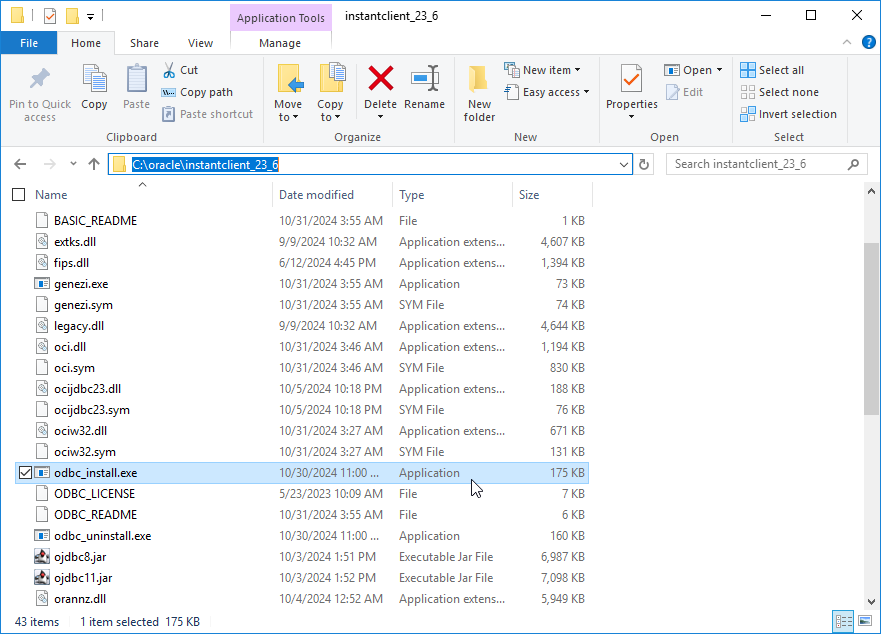881x634 pixels.
Task: Expand the address bar history dropdown
Action: click(625, 164)
